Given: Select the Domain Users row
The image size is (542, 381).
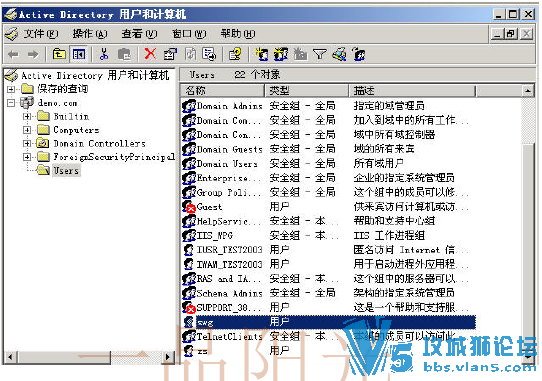Looking at the screenshot, I should (x=328, y=164).
